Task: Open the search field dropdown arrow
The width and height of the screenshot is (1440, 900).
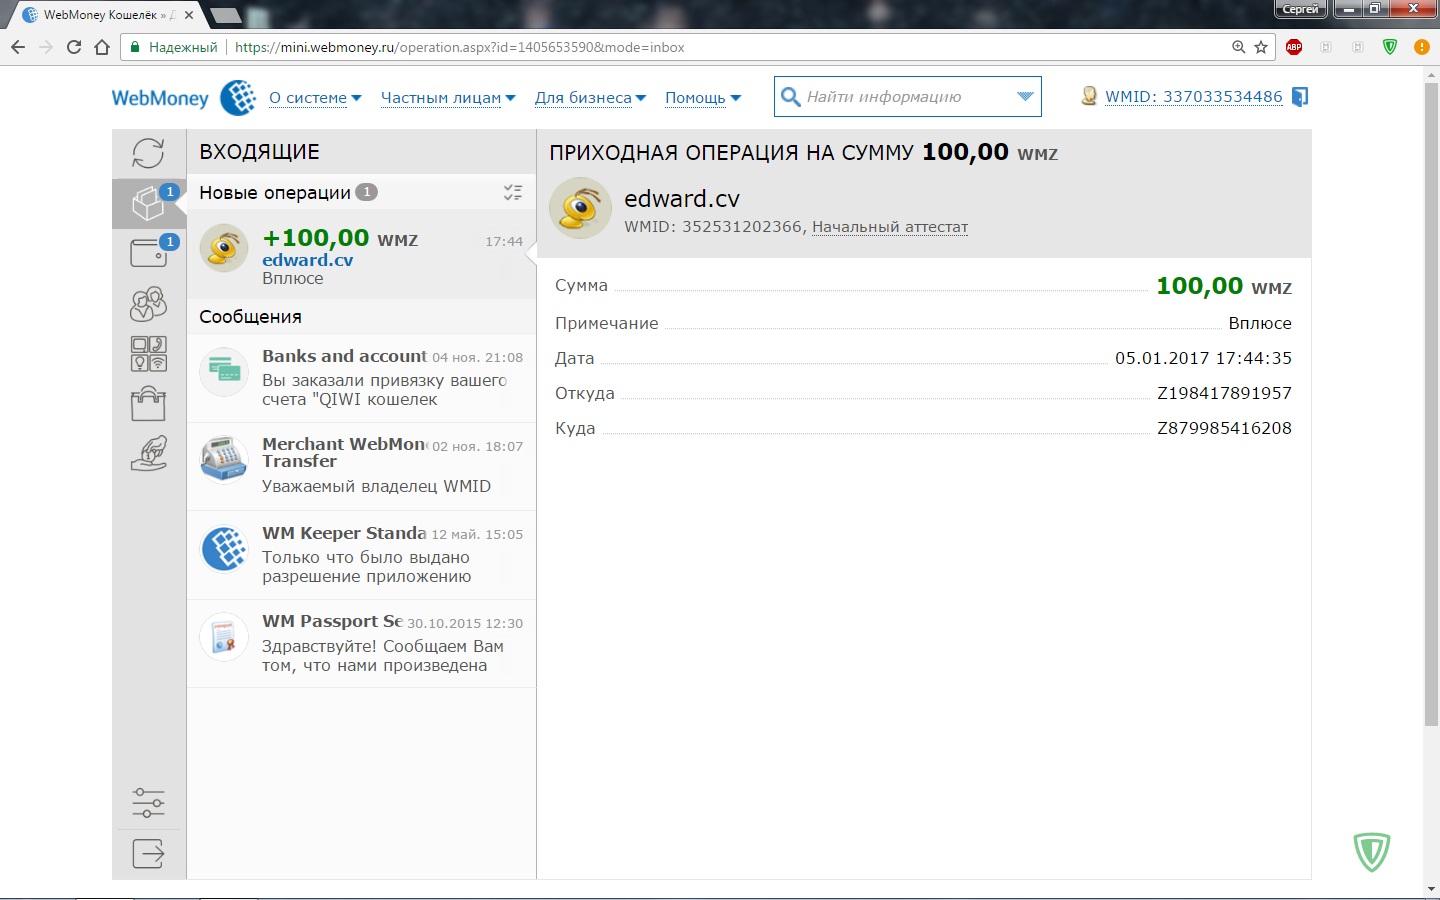Action: [1025, 97]
